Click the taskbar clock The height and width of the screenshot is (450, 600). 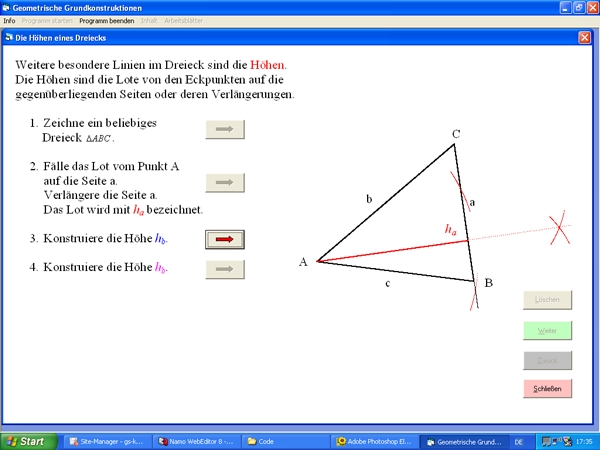(x=583, y=441)
